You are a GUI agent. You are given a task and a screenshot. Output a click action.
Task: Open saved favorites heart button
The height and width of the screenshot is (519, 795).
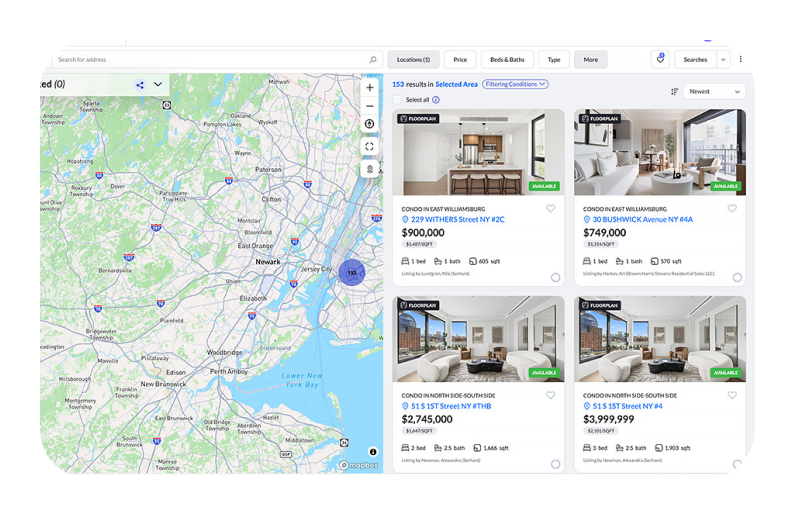[x=660, y=59]
